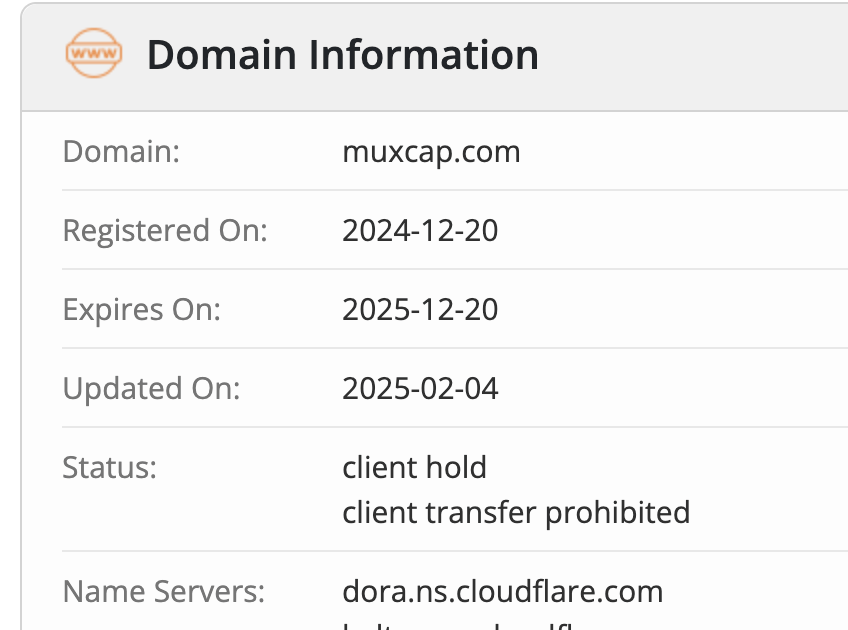Viewport: 848px width, 630px height.
Task: Click the updated date 2025-02-04
Action: click(420, 389)
